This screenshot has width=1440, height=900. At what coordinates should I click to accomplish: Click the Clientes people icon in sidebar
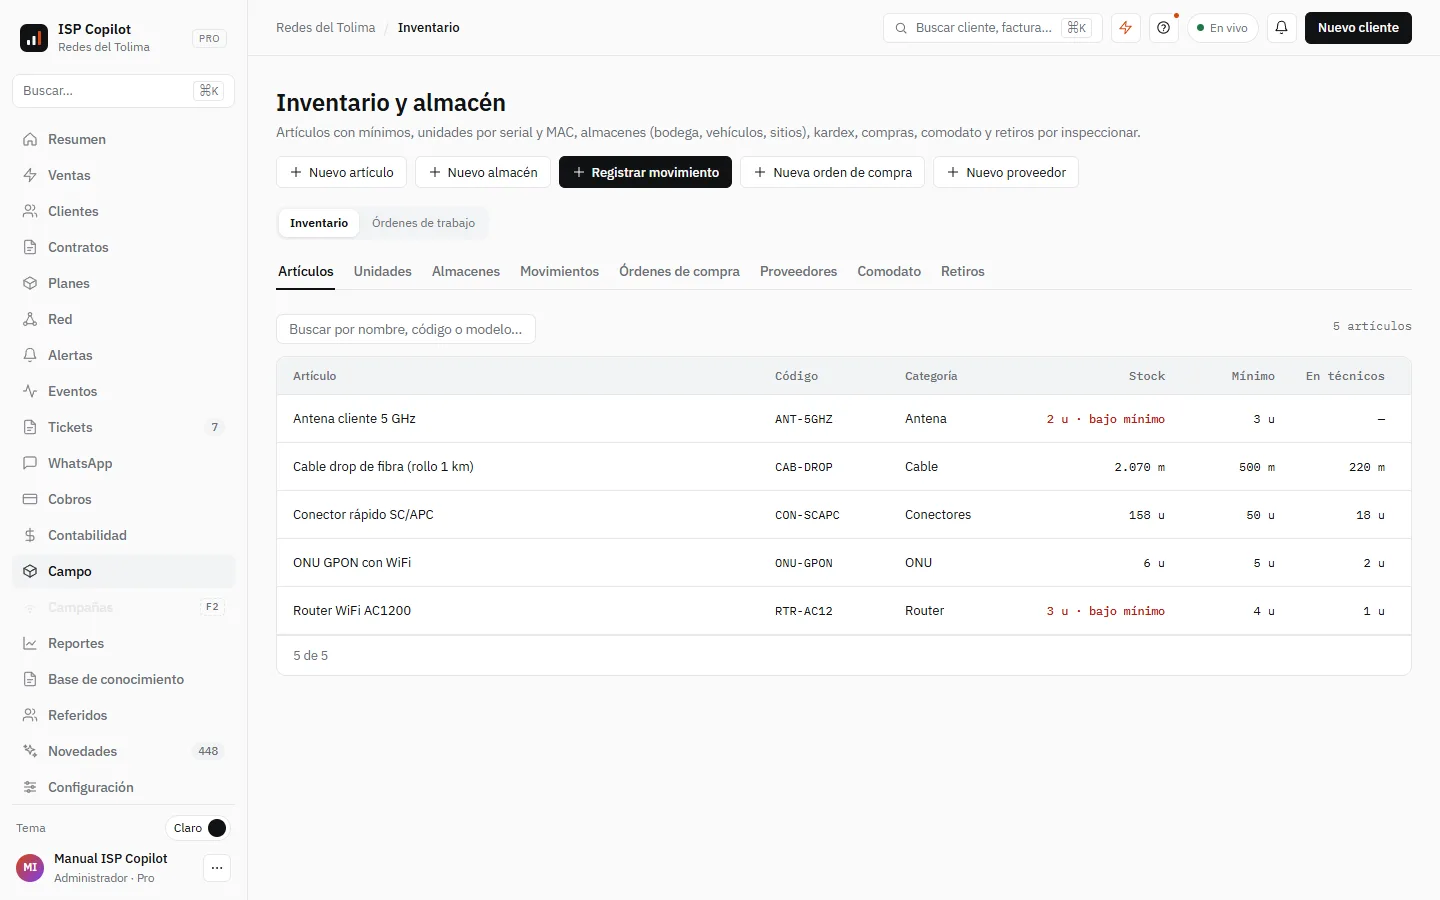coord(30,211)
